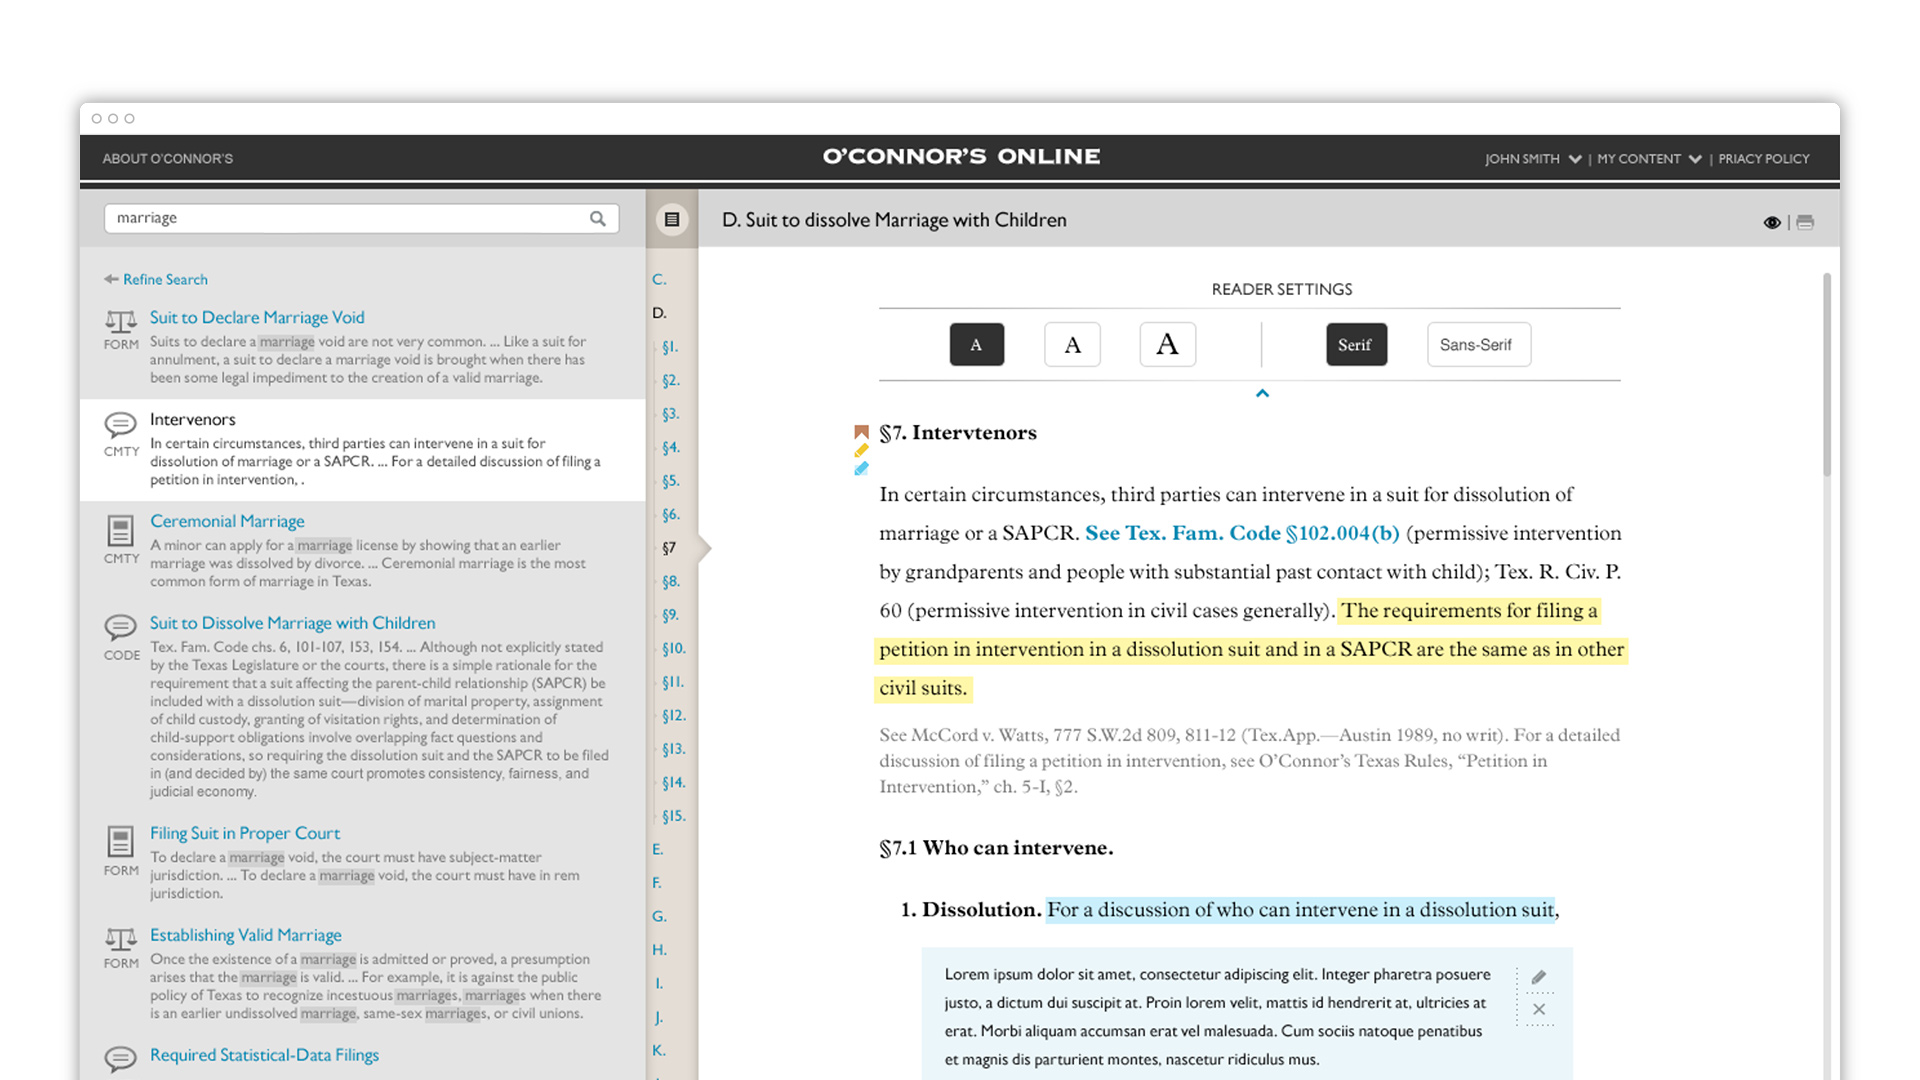Choose the largest font size A
The width and height of the screenshot is (1920, 1080).
[x=1167, y=345]
